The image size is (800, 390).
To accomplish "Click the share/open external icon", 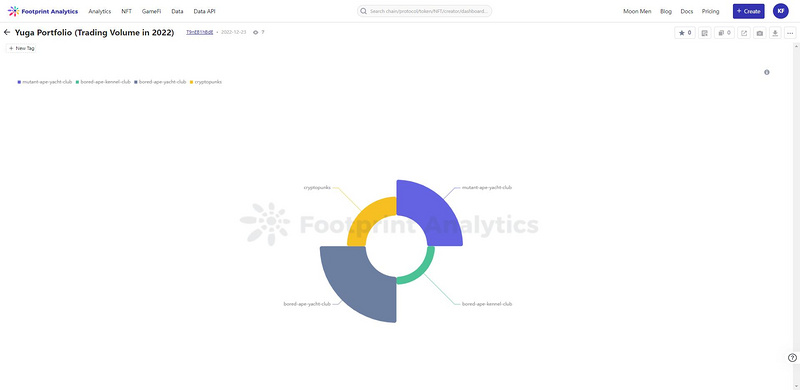I will (x=744, y=33).
